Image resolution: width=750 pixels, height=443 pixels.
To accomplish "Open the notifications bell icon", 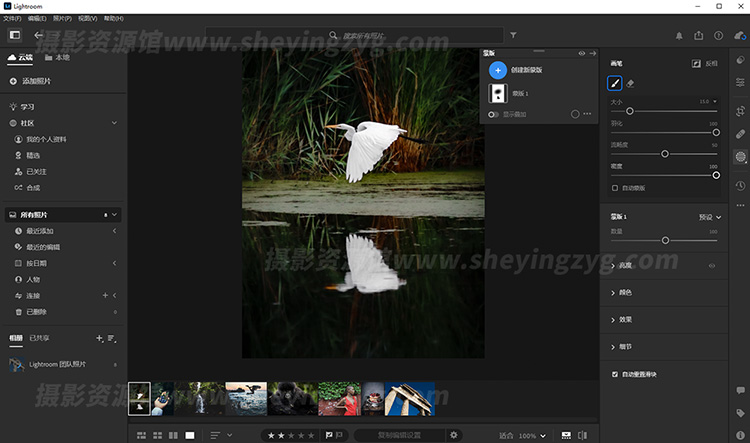I will [x=679, y=35].
